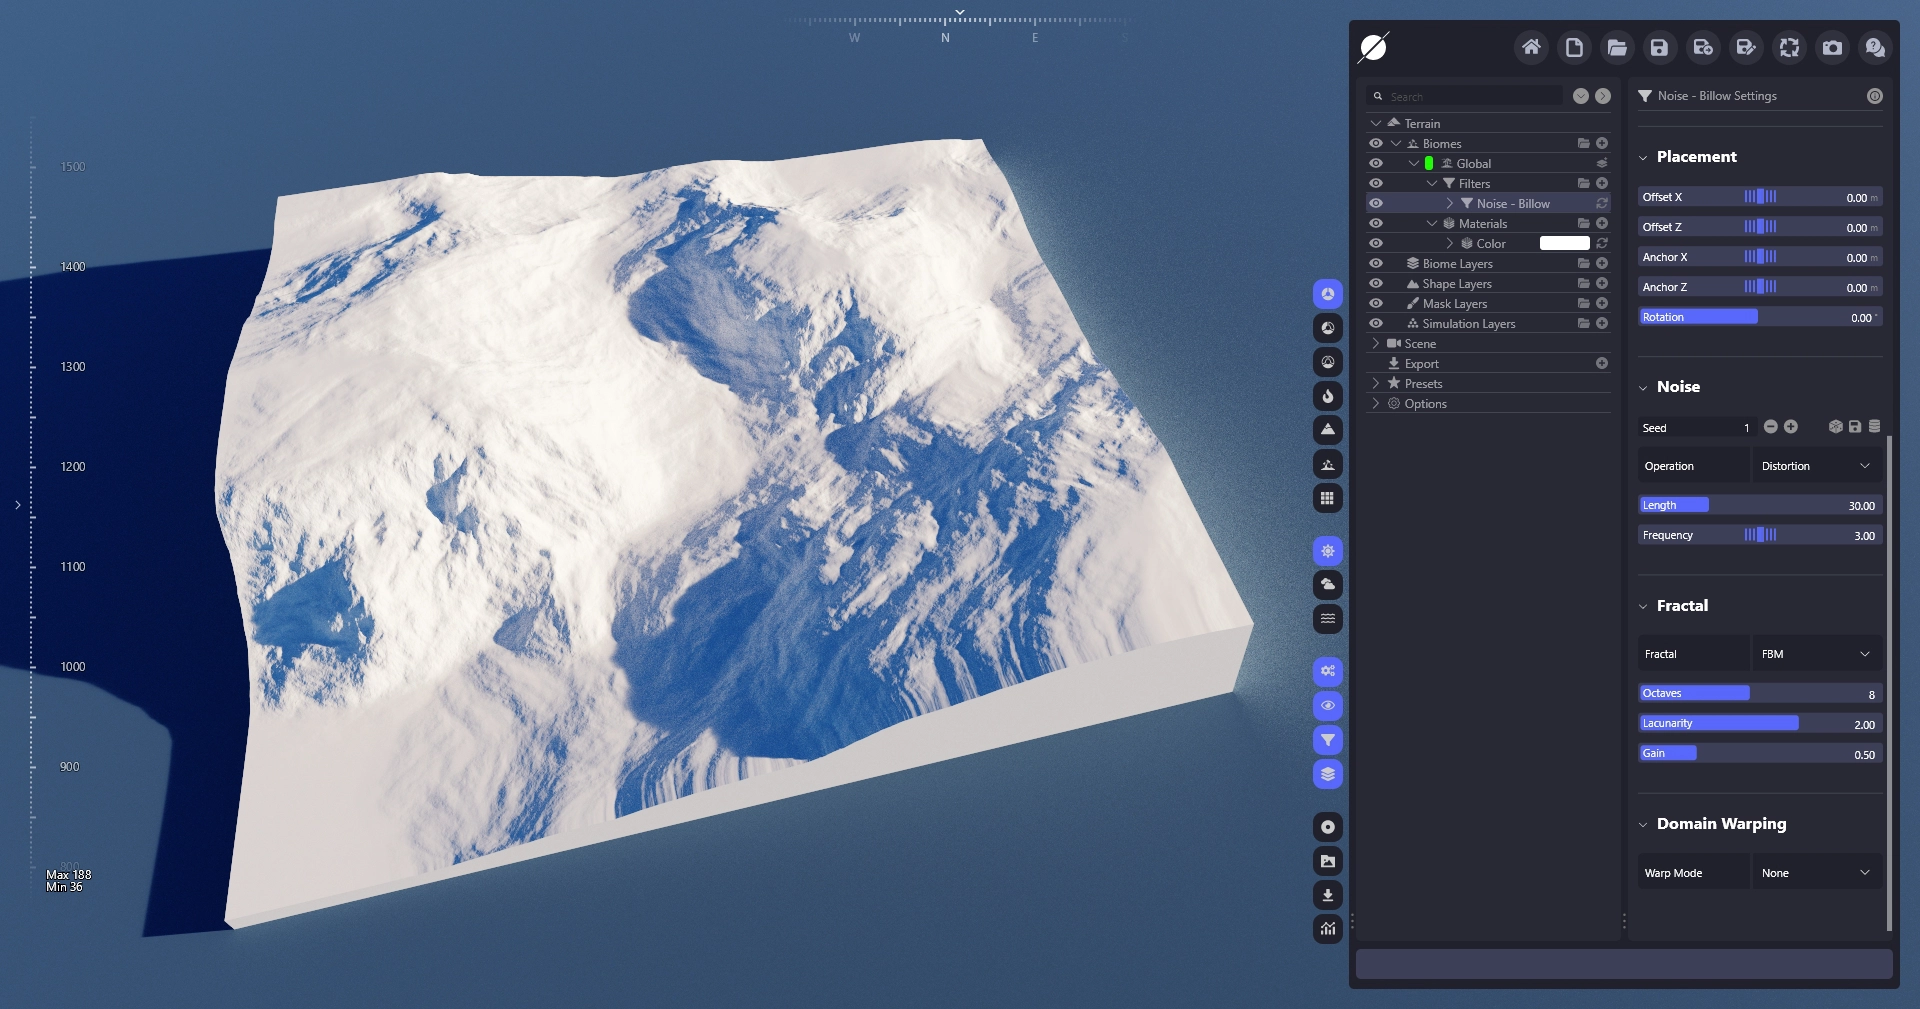Image resolution: width=1920 pixels, height=1009 pixels.
Task: Click the open folder icon in top toolbar
Action: (x=1617, y=48)
